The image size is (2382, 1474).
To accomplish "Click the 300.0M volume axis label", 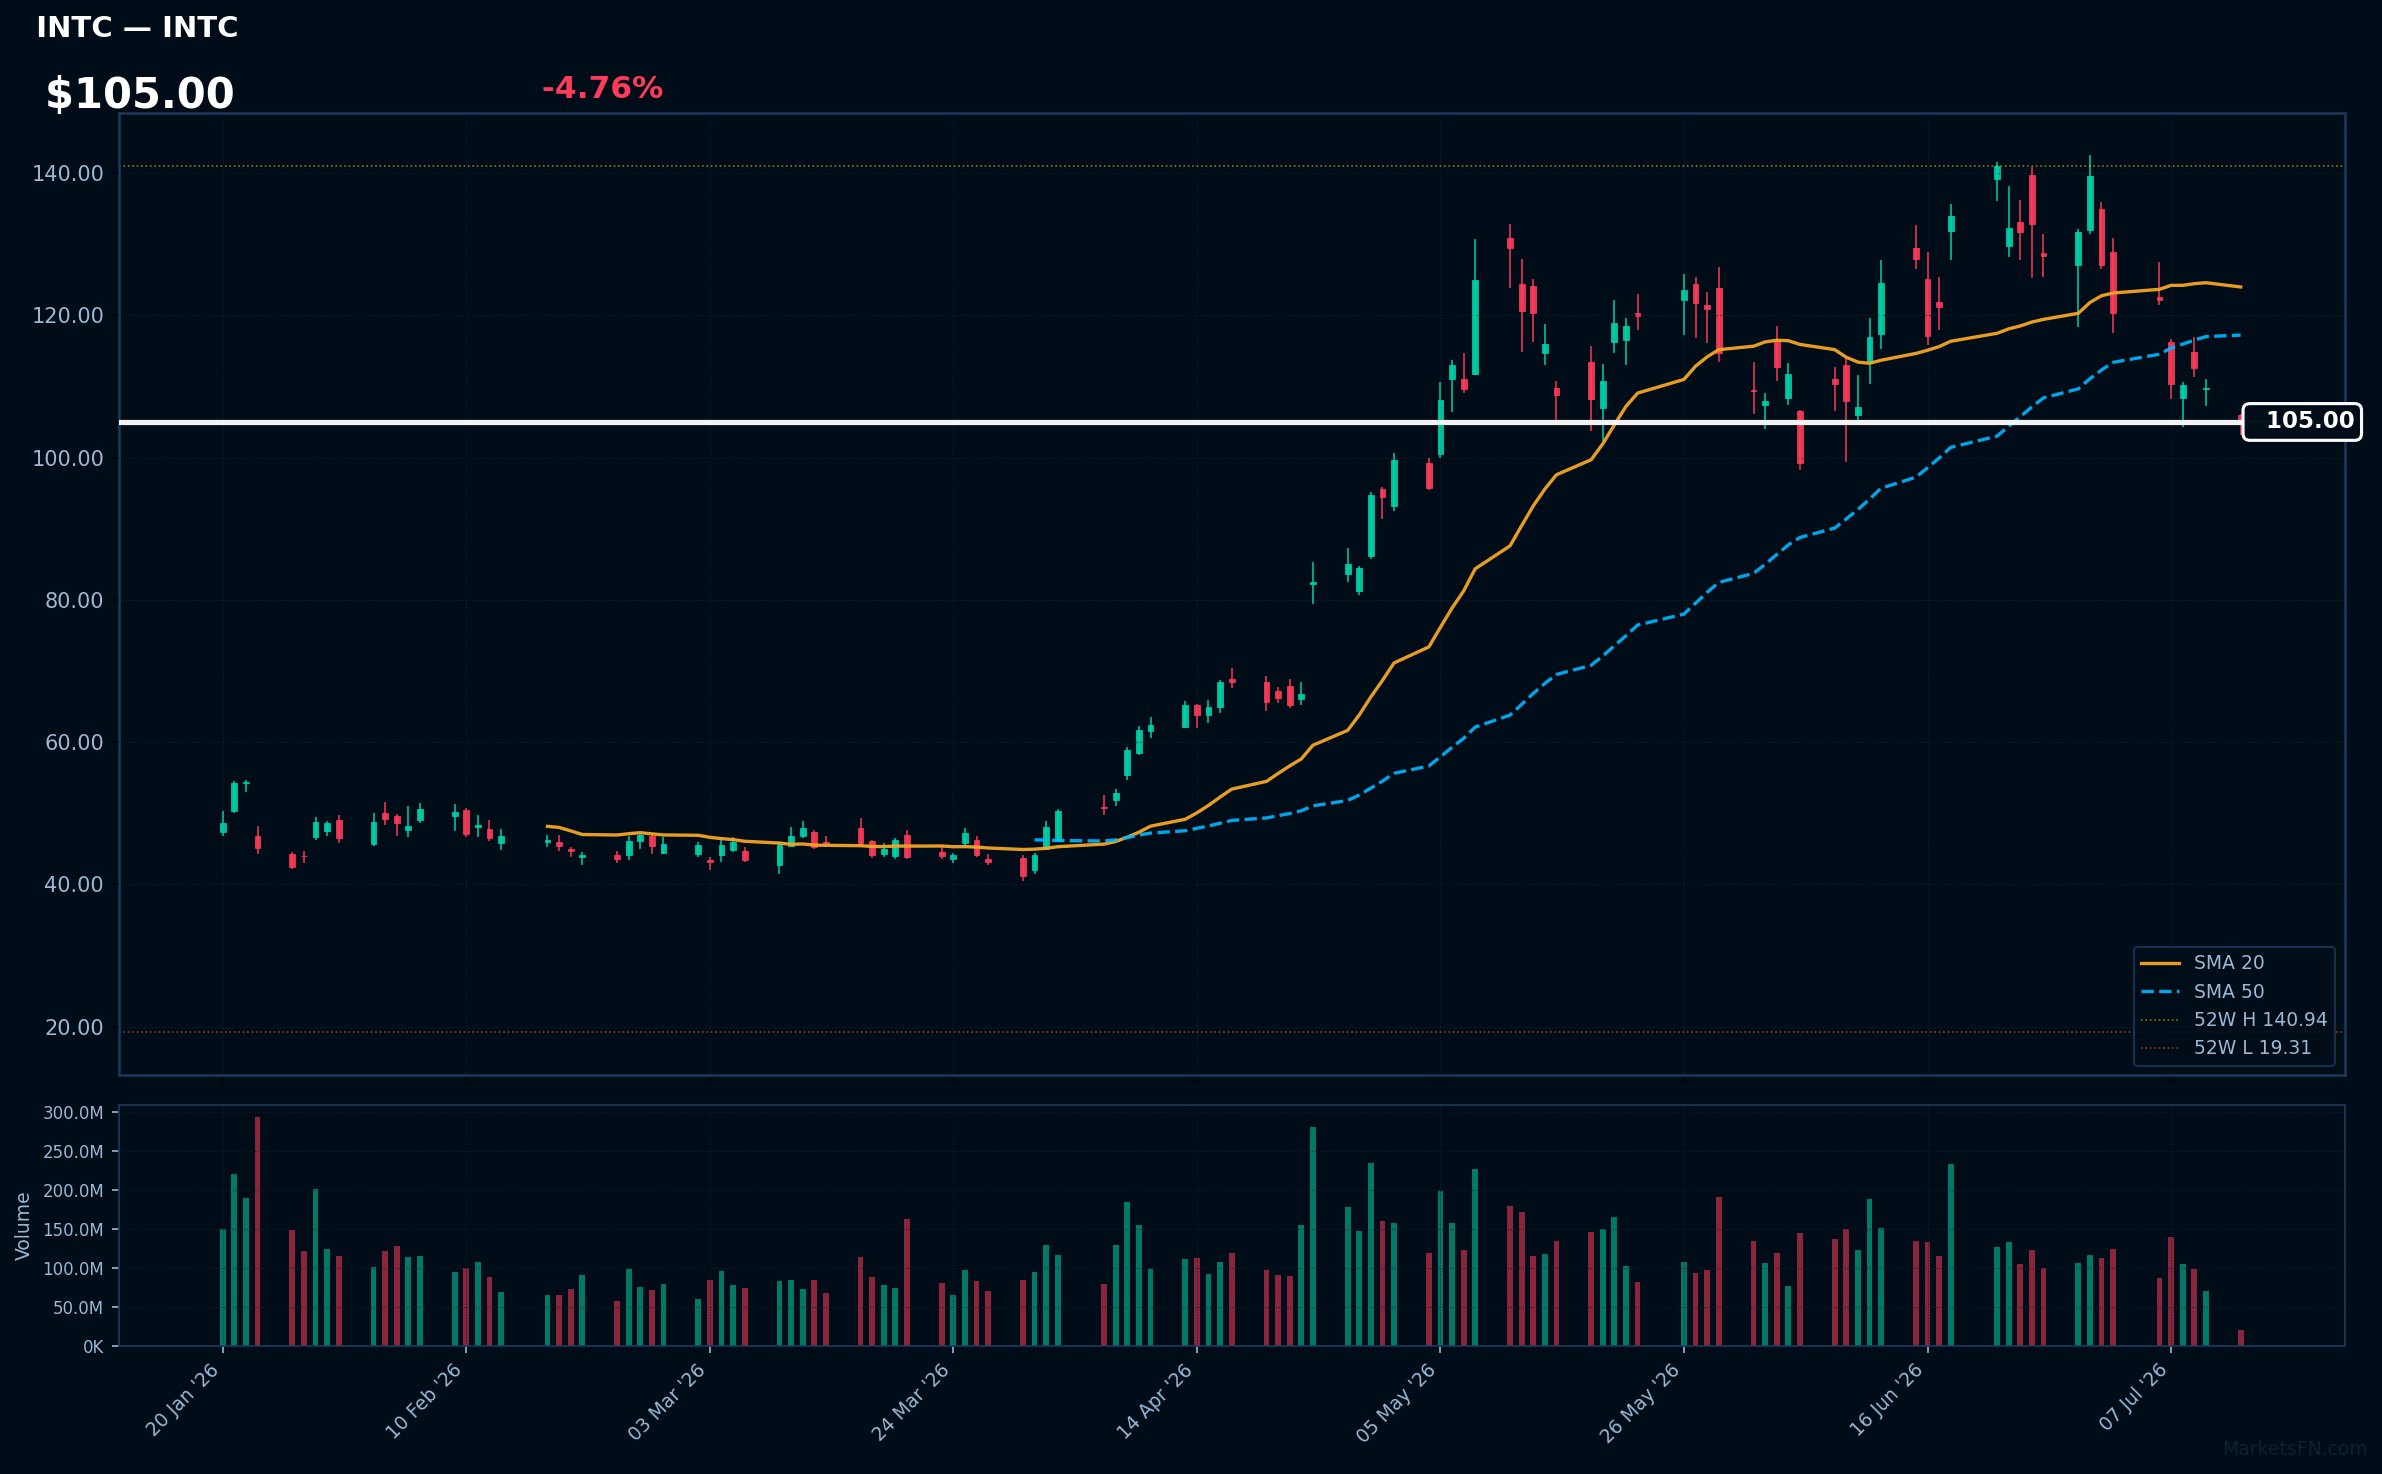I will tap(73, 1113).
